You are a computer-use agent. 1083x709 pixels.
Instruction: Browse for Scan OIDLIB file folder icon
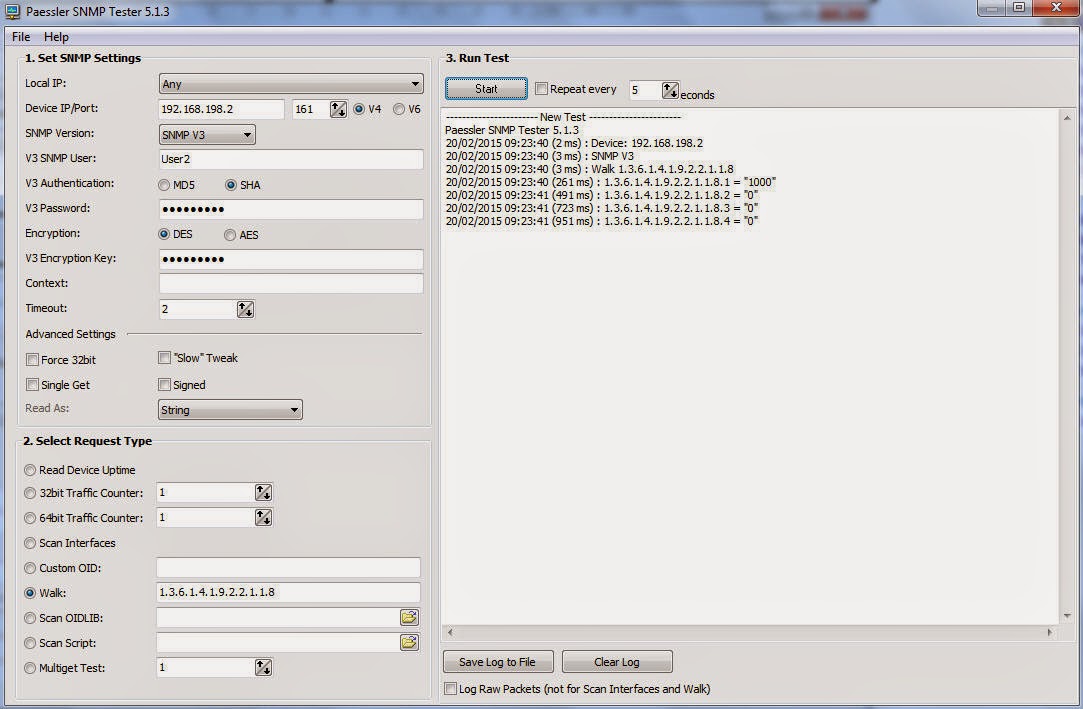coord(409,617)
